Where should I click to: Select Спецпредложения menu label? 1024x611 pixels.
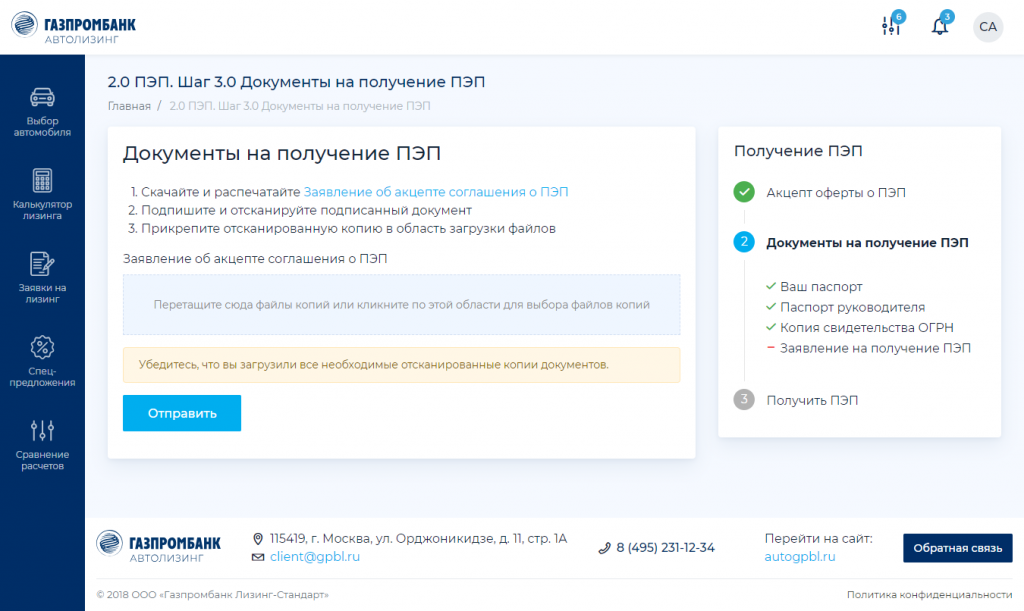(42, 377)
